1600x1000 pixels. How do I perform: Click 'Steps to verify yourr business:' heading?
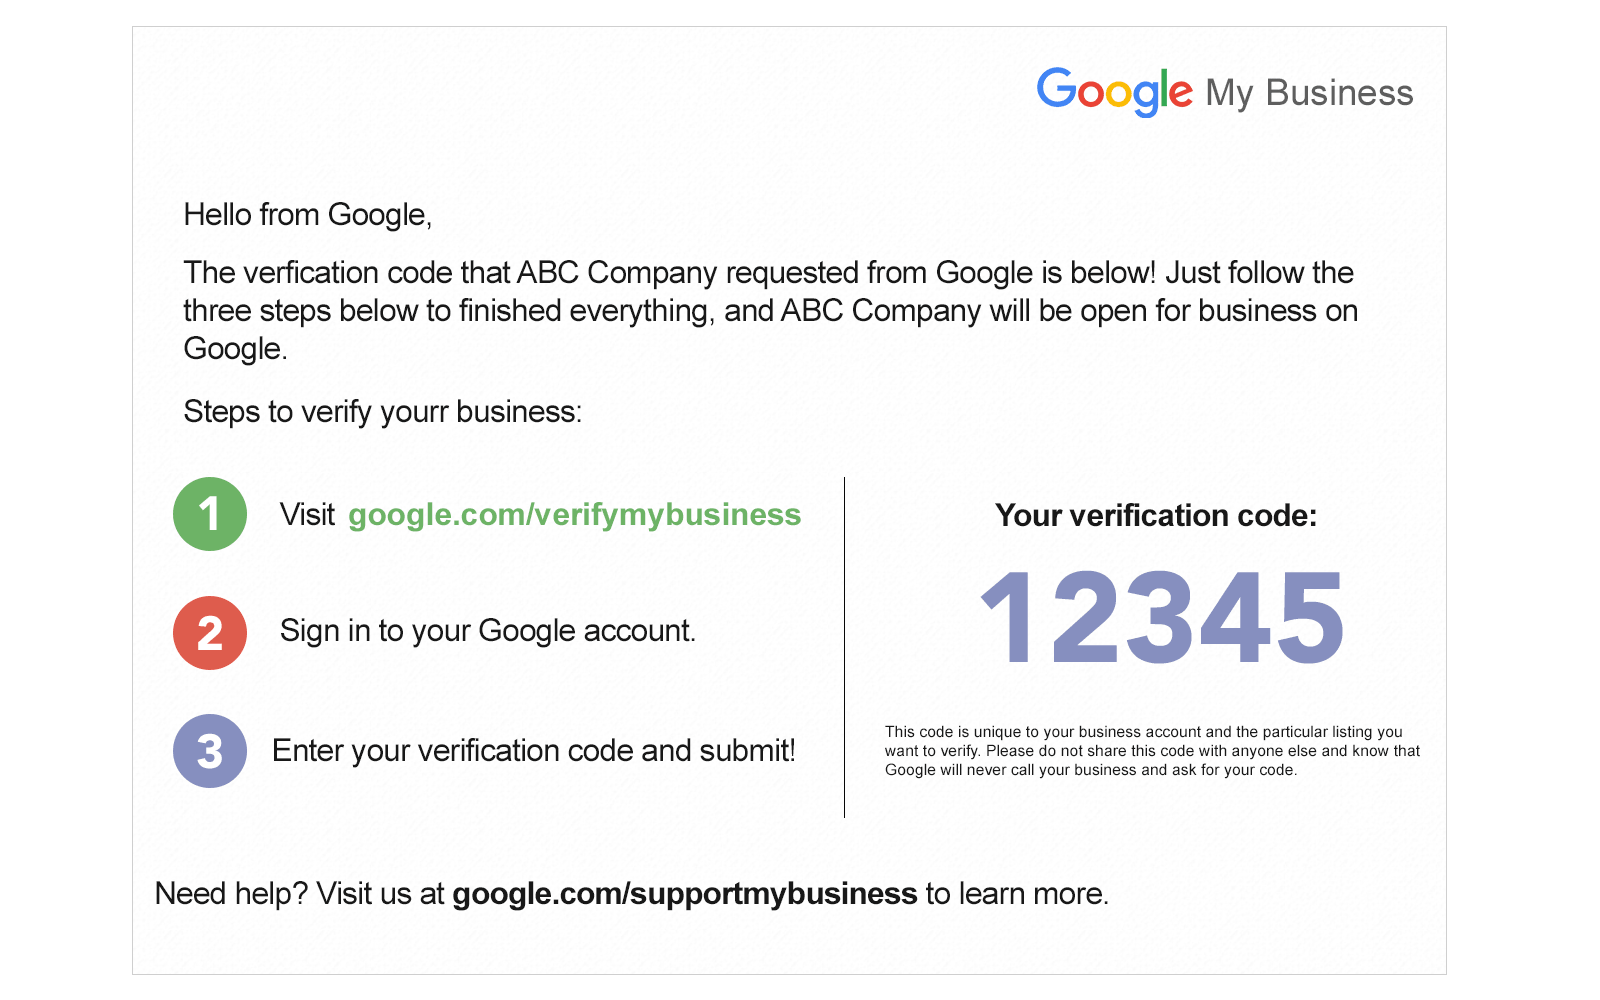(383, 412)
